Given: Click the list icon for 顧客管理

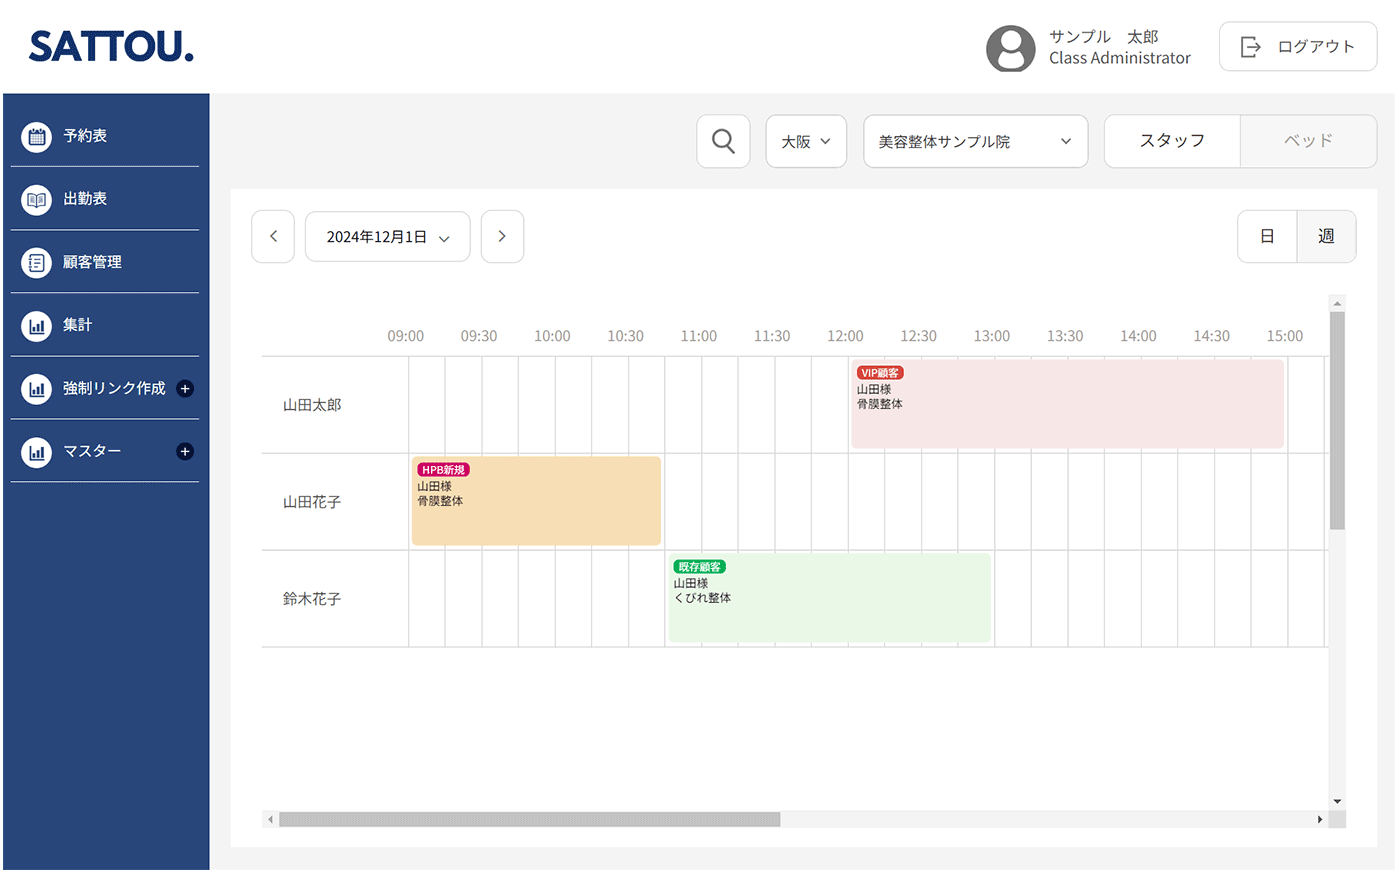Looking at the screenshot, I should tap(37, 262).
